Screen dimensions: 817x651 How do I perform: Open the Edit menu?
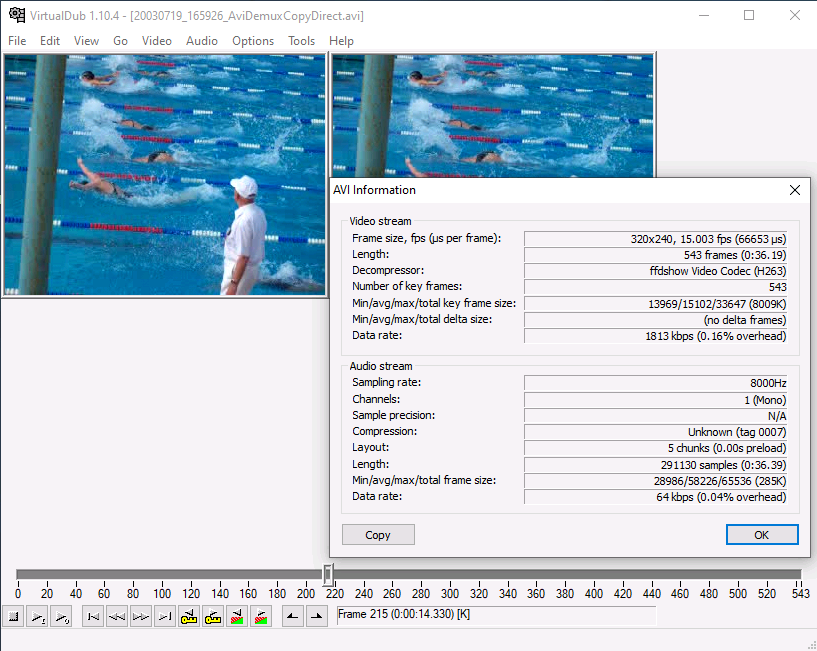[50, 41]
